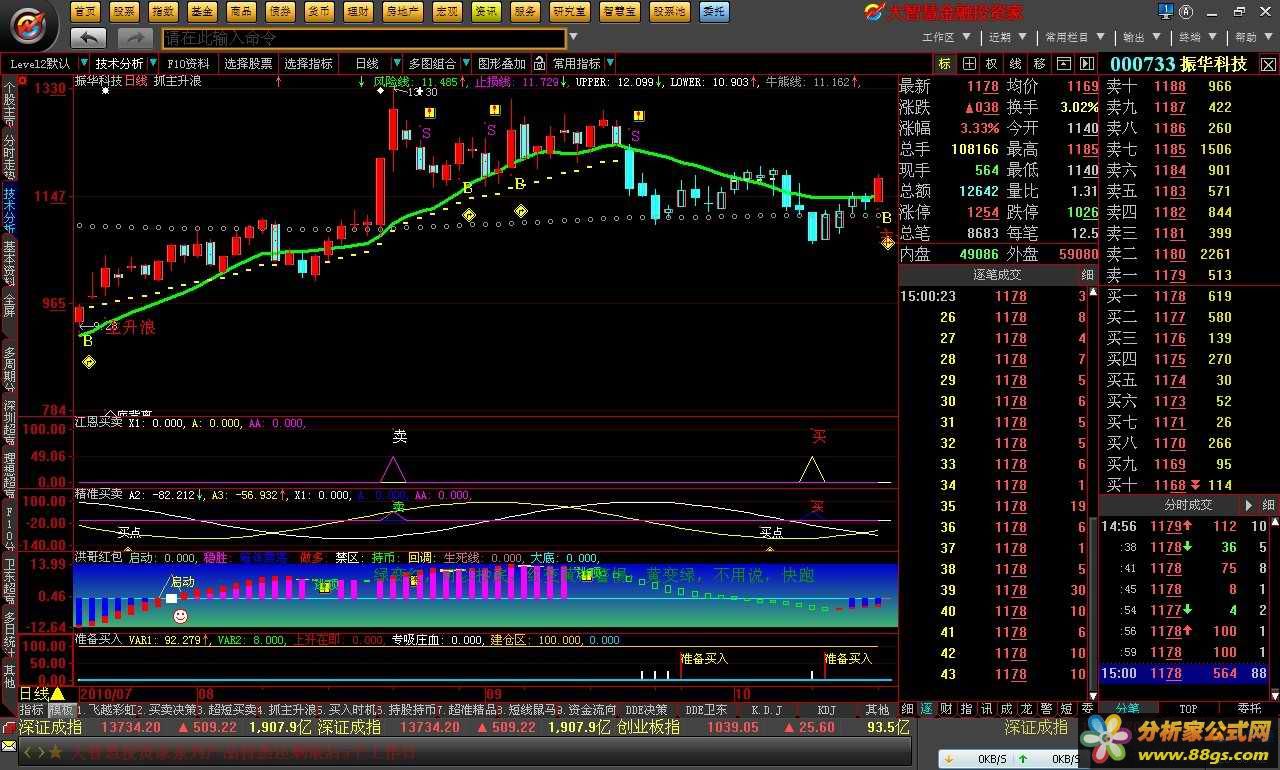The width and height of the screenshot is (1280, 770).
Task: Click the F10资料 button
Action: pyautogui.click(x=189, y=63)
